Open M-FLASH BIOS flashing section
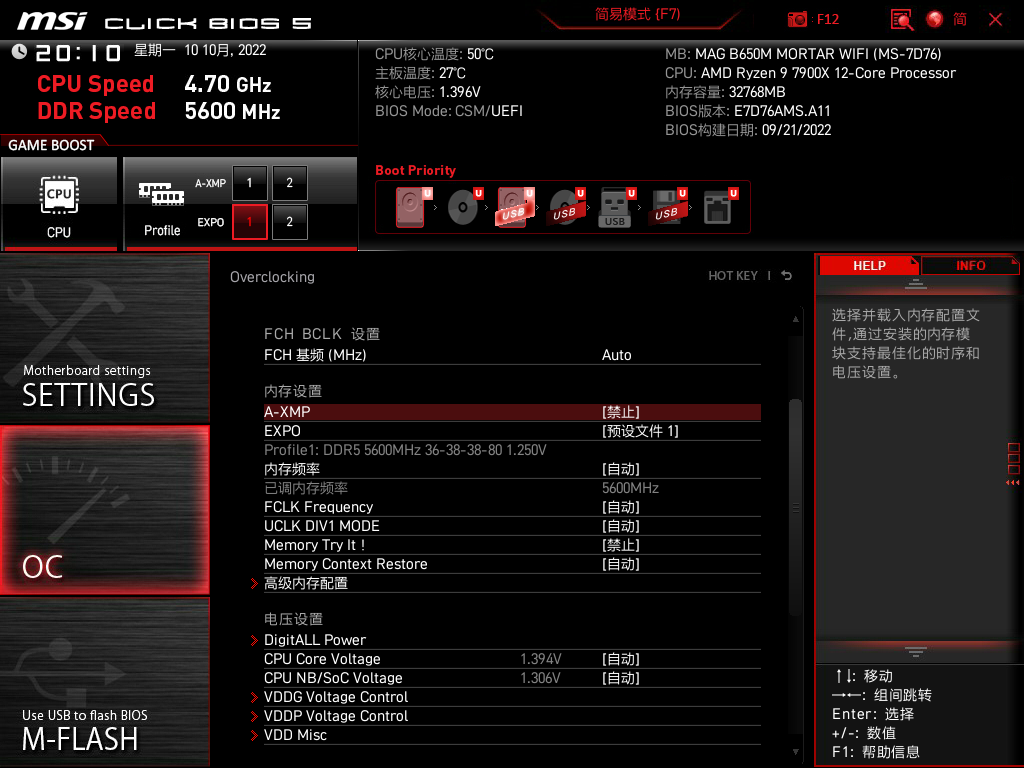The width and height of the screenshot is (1024, 768). tap(104, 681)
